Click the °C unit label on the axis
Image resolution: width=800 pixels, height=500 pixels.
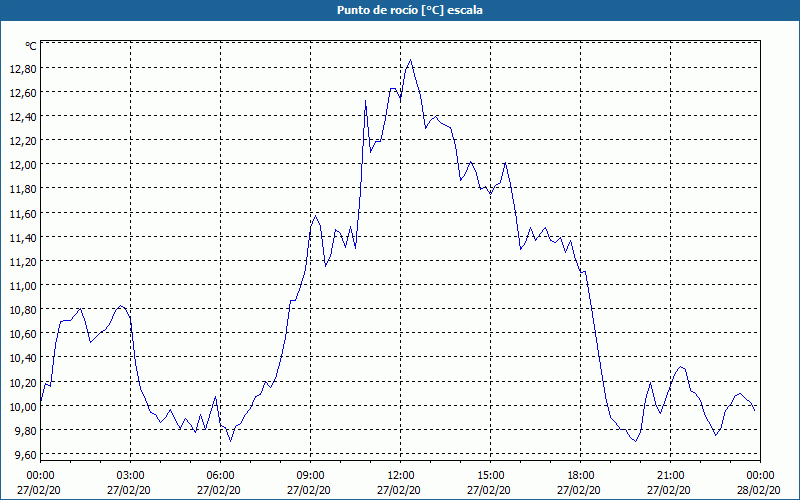(x=31, y=46)
